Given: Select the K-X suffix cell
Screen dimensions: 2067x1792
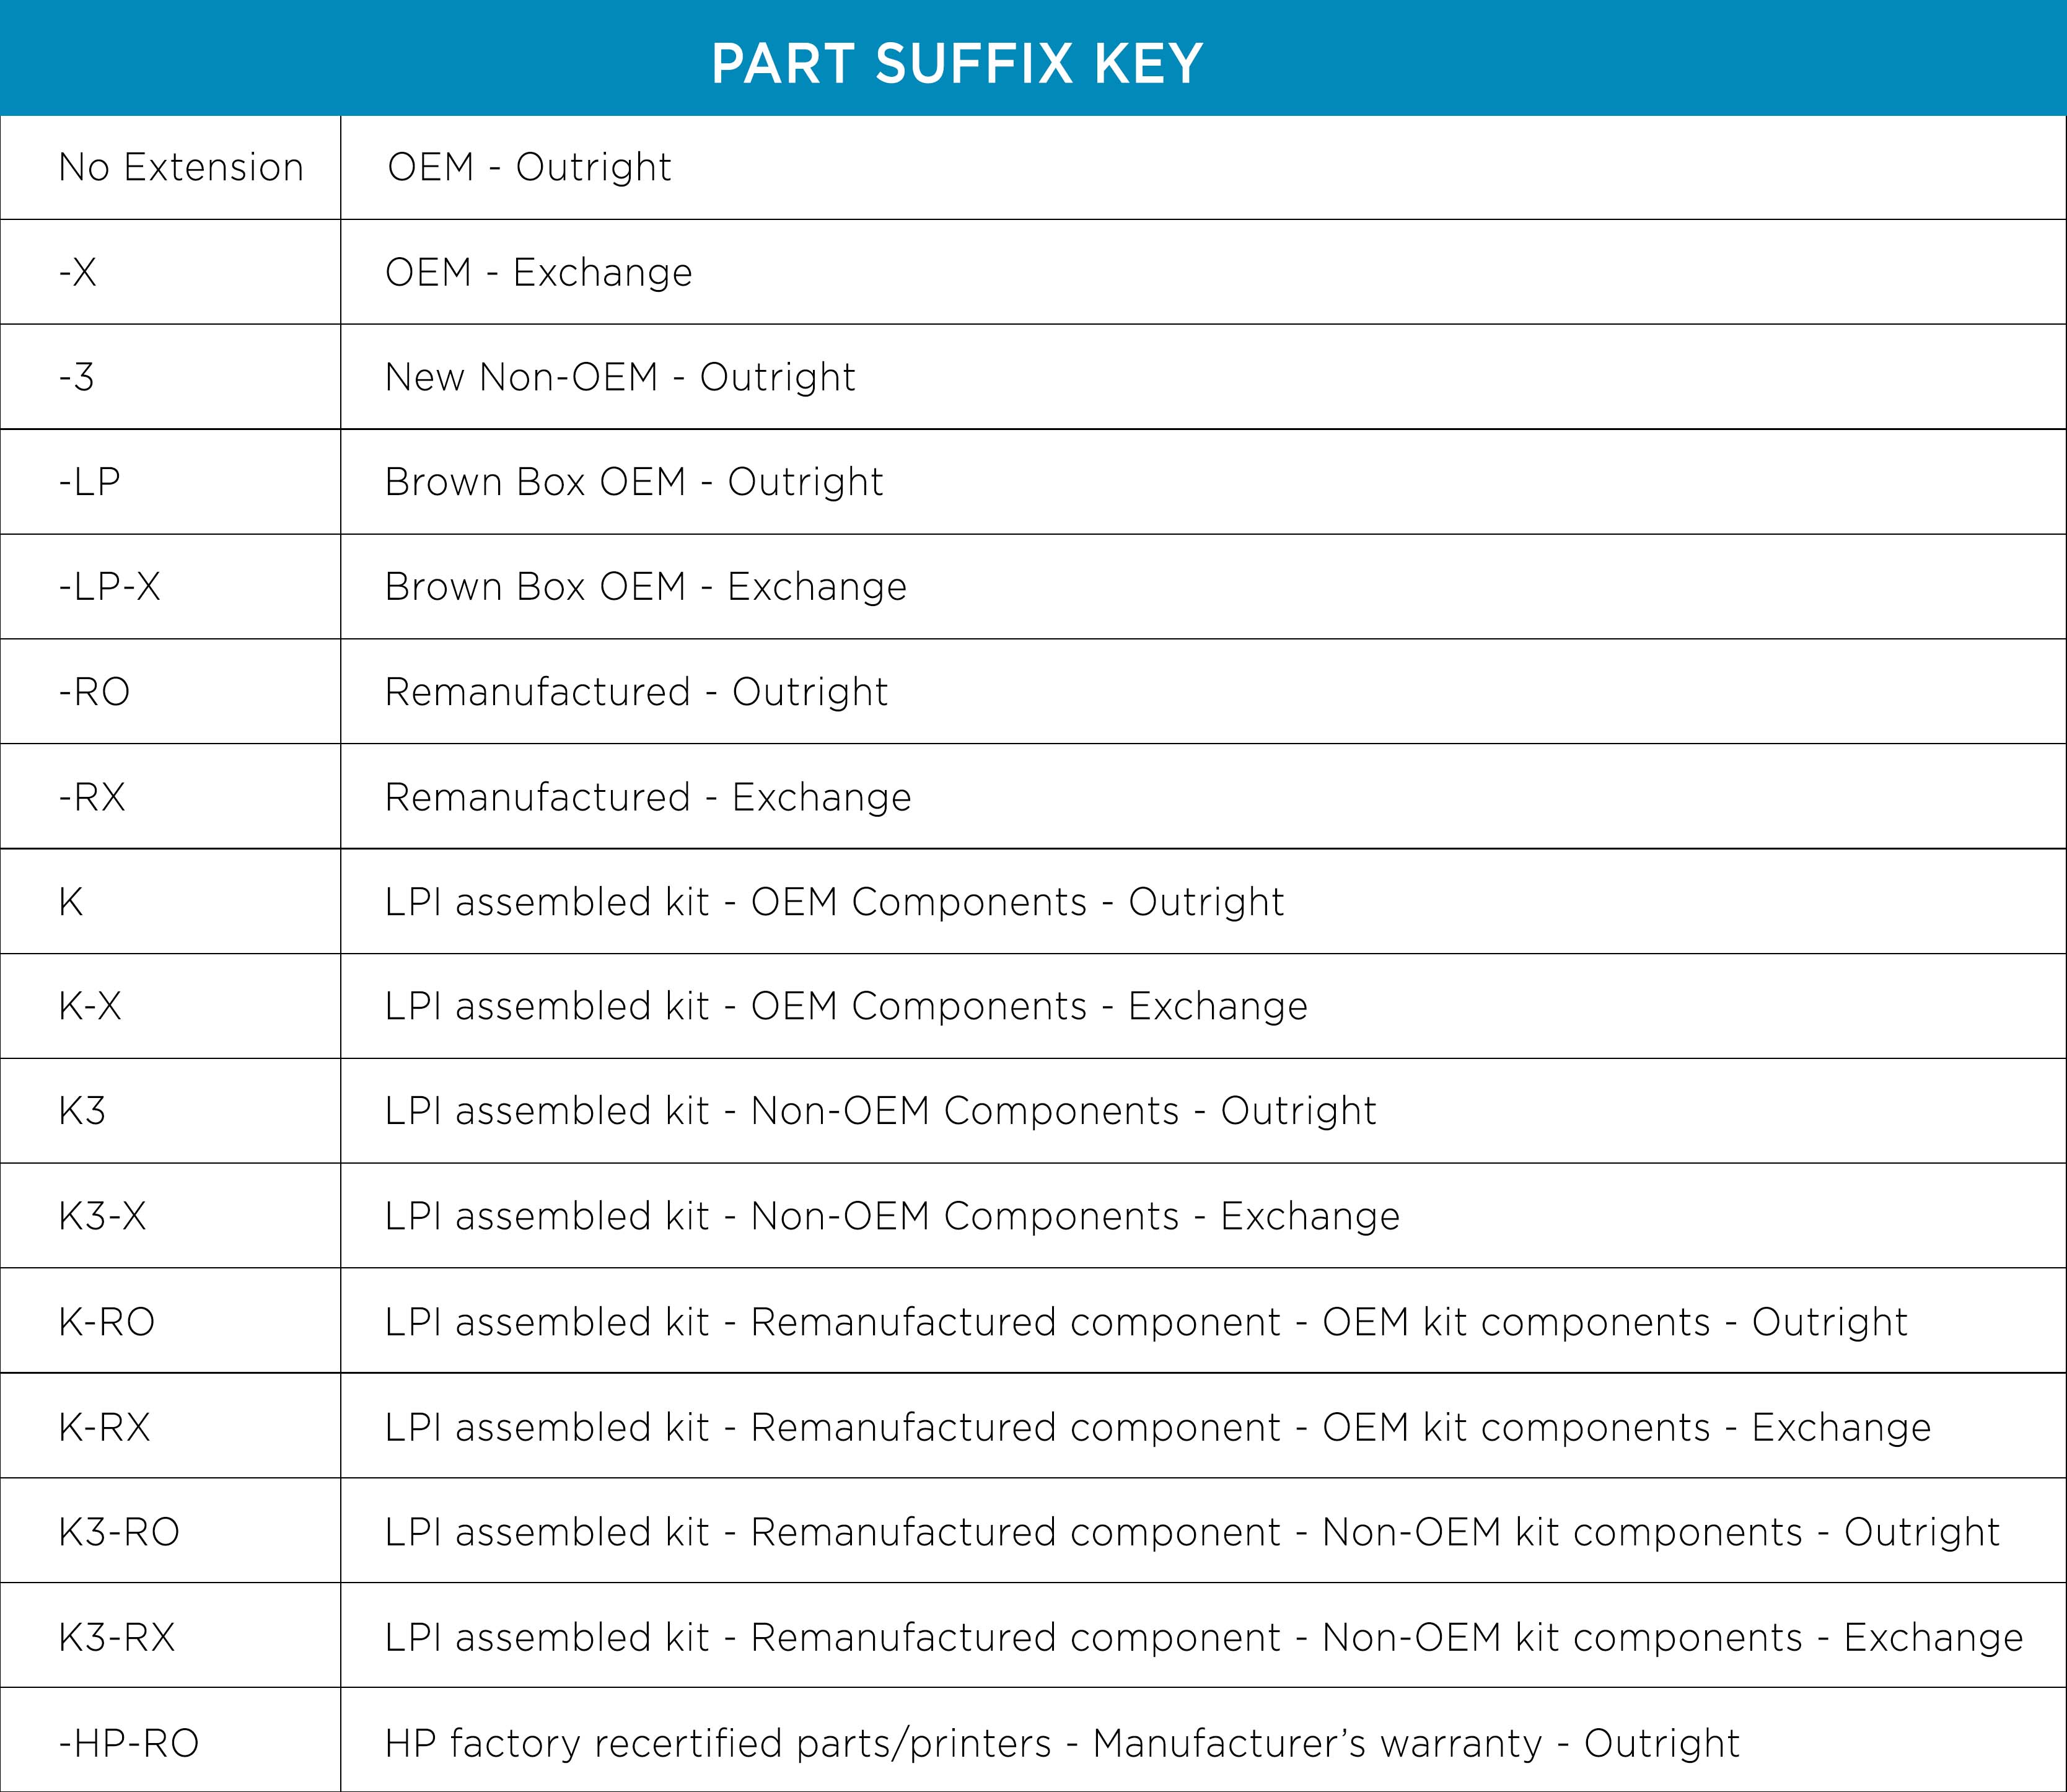Looking at the screenshot, I should point(170,1006).
